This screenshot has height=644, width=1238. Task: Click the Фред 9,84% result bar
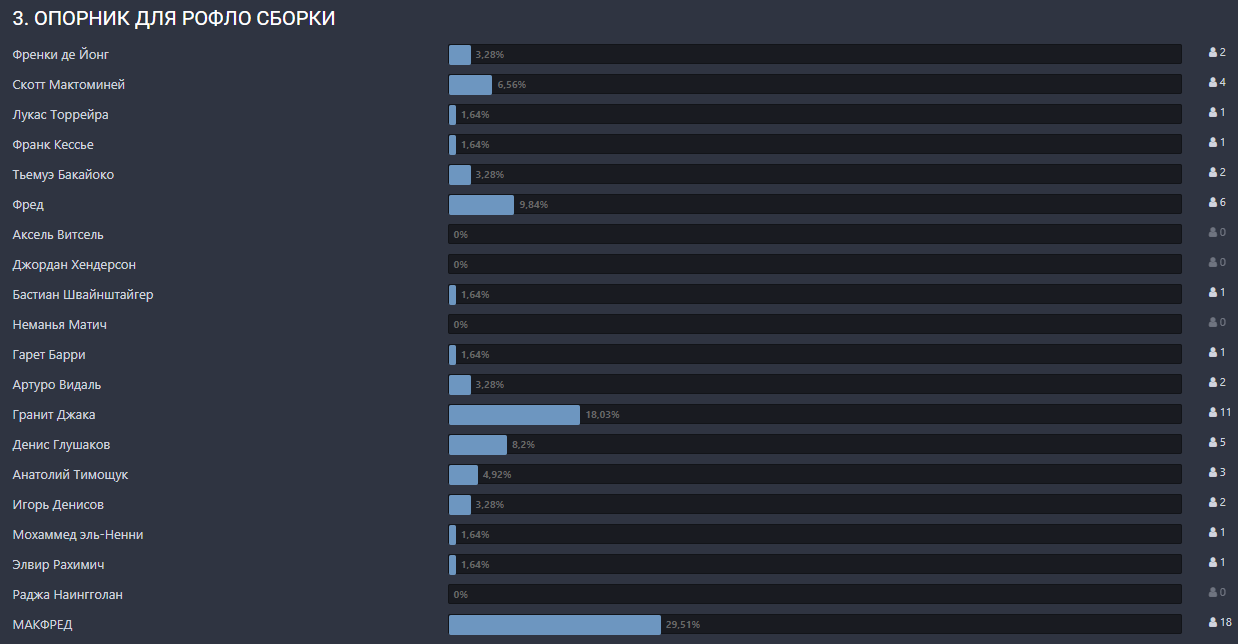[481, 205]
